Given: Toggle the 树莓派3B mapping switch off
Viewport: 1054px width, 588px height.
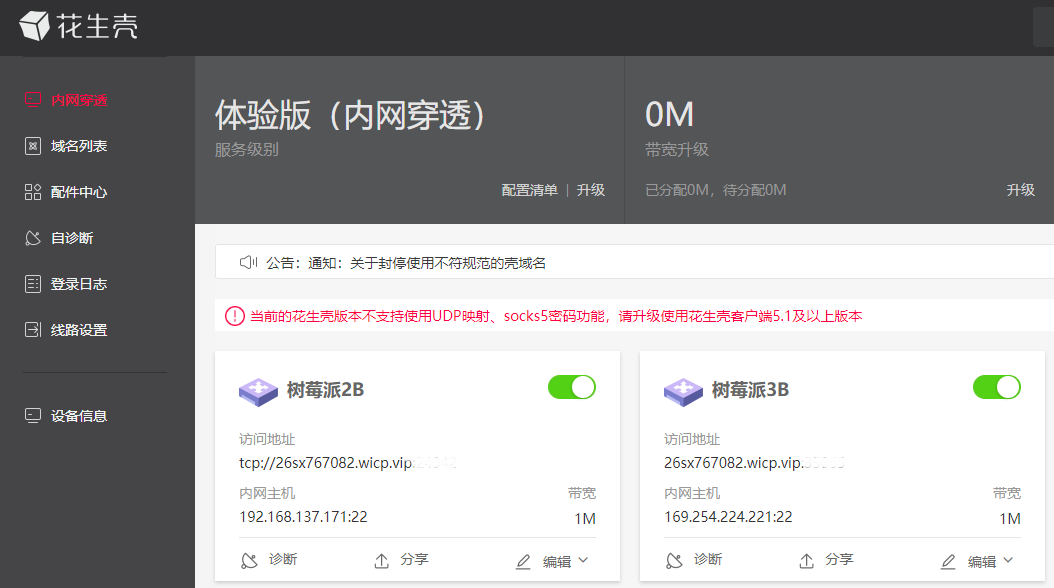Looking at the screenshot, I should [x=997, y=388].
